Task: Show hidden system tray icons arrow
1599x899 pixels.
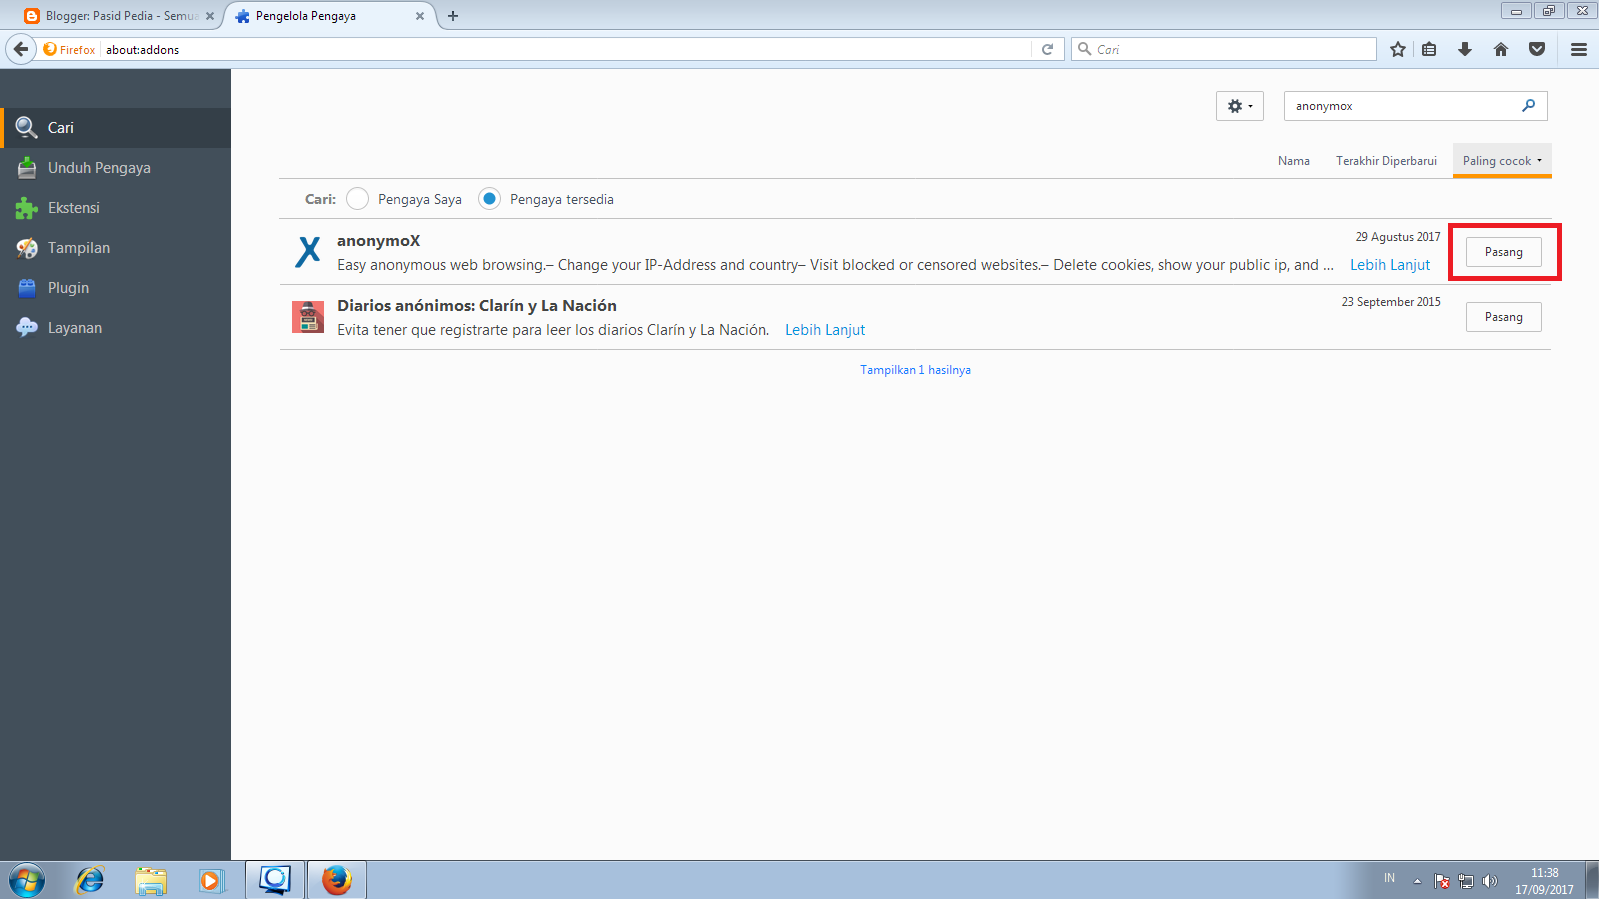Action: [x=1417, y=881]
